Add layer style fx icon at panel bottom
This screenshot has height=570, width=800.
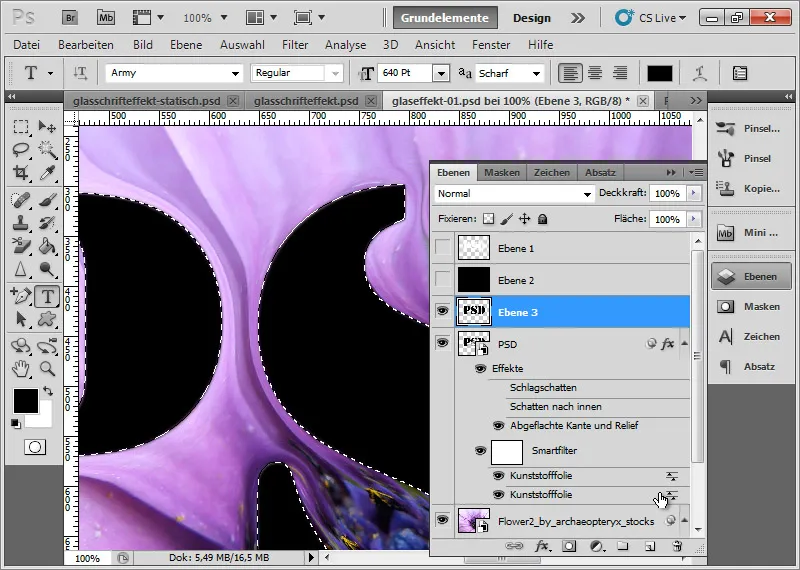tap(542, 547)
